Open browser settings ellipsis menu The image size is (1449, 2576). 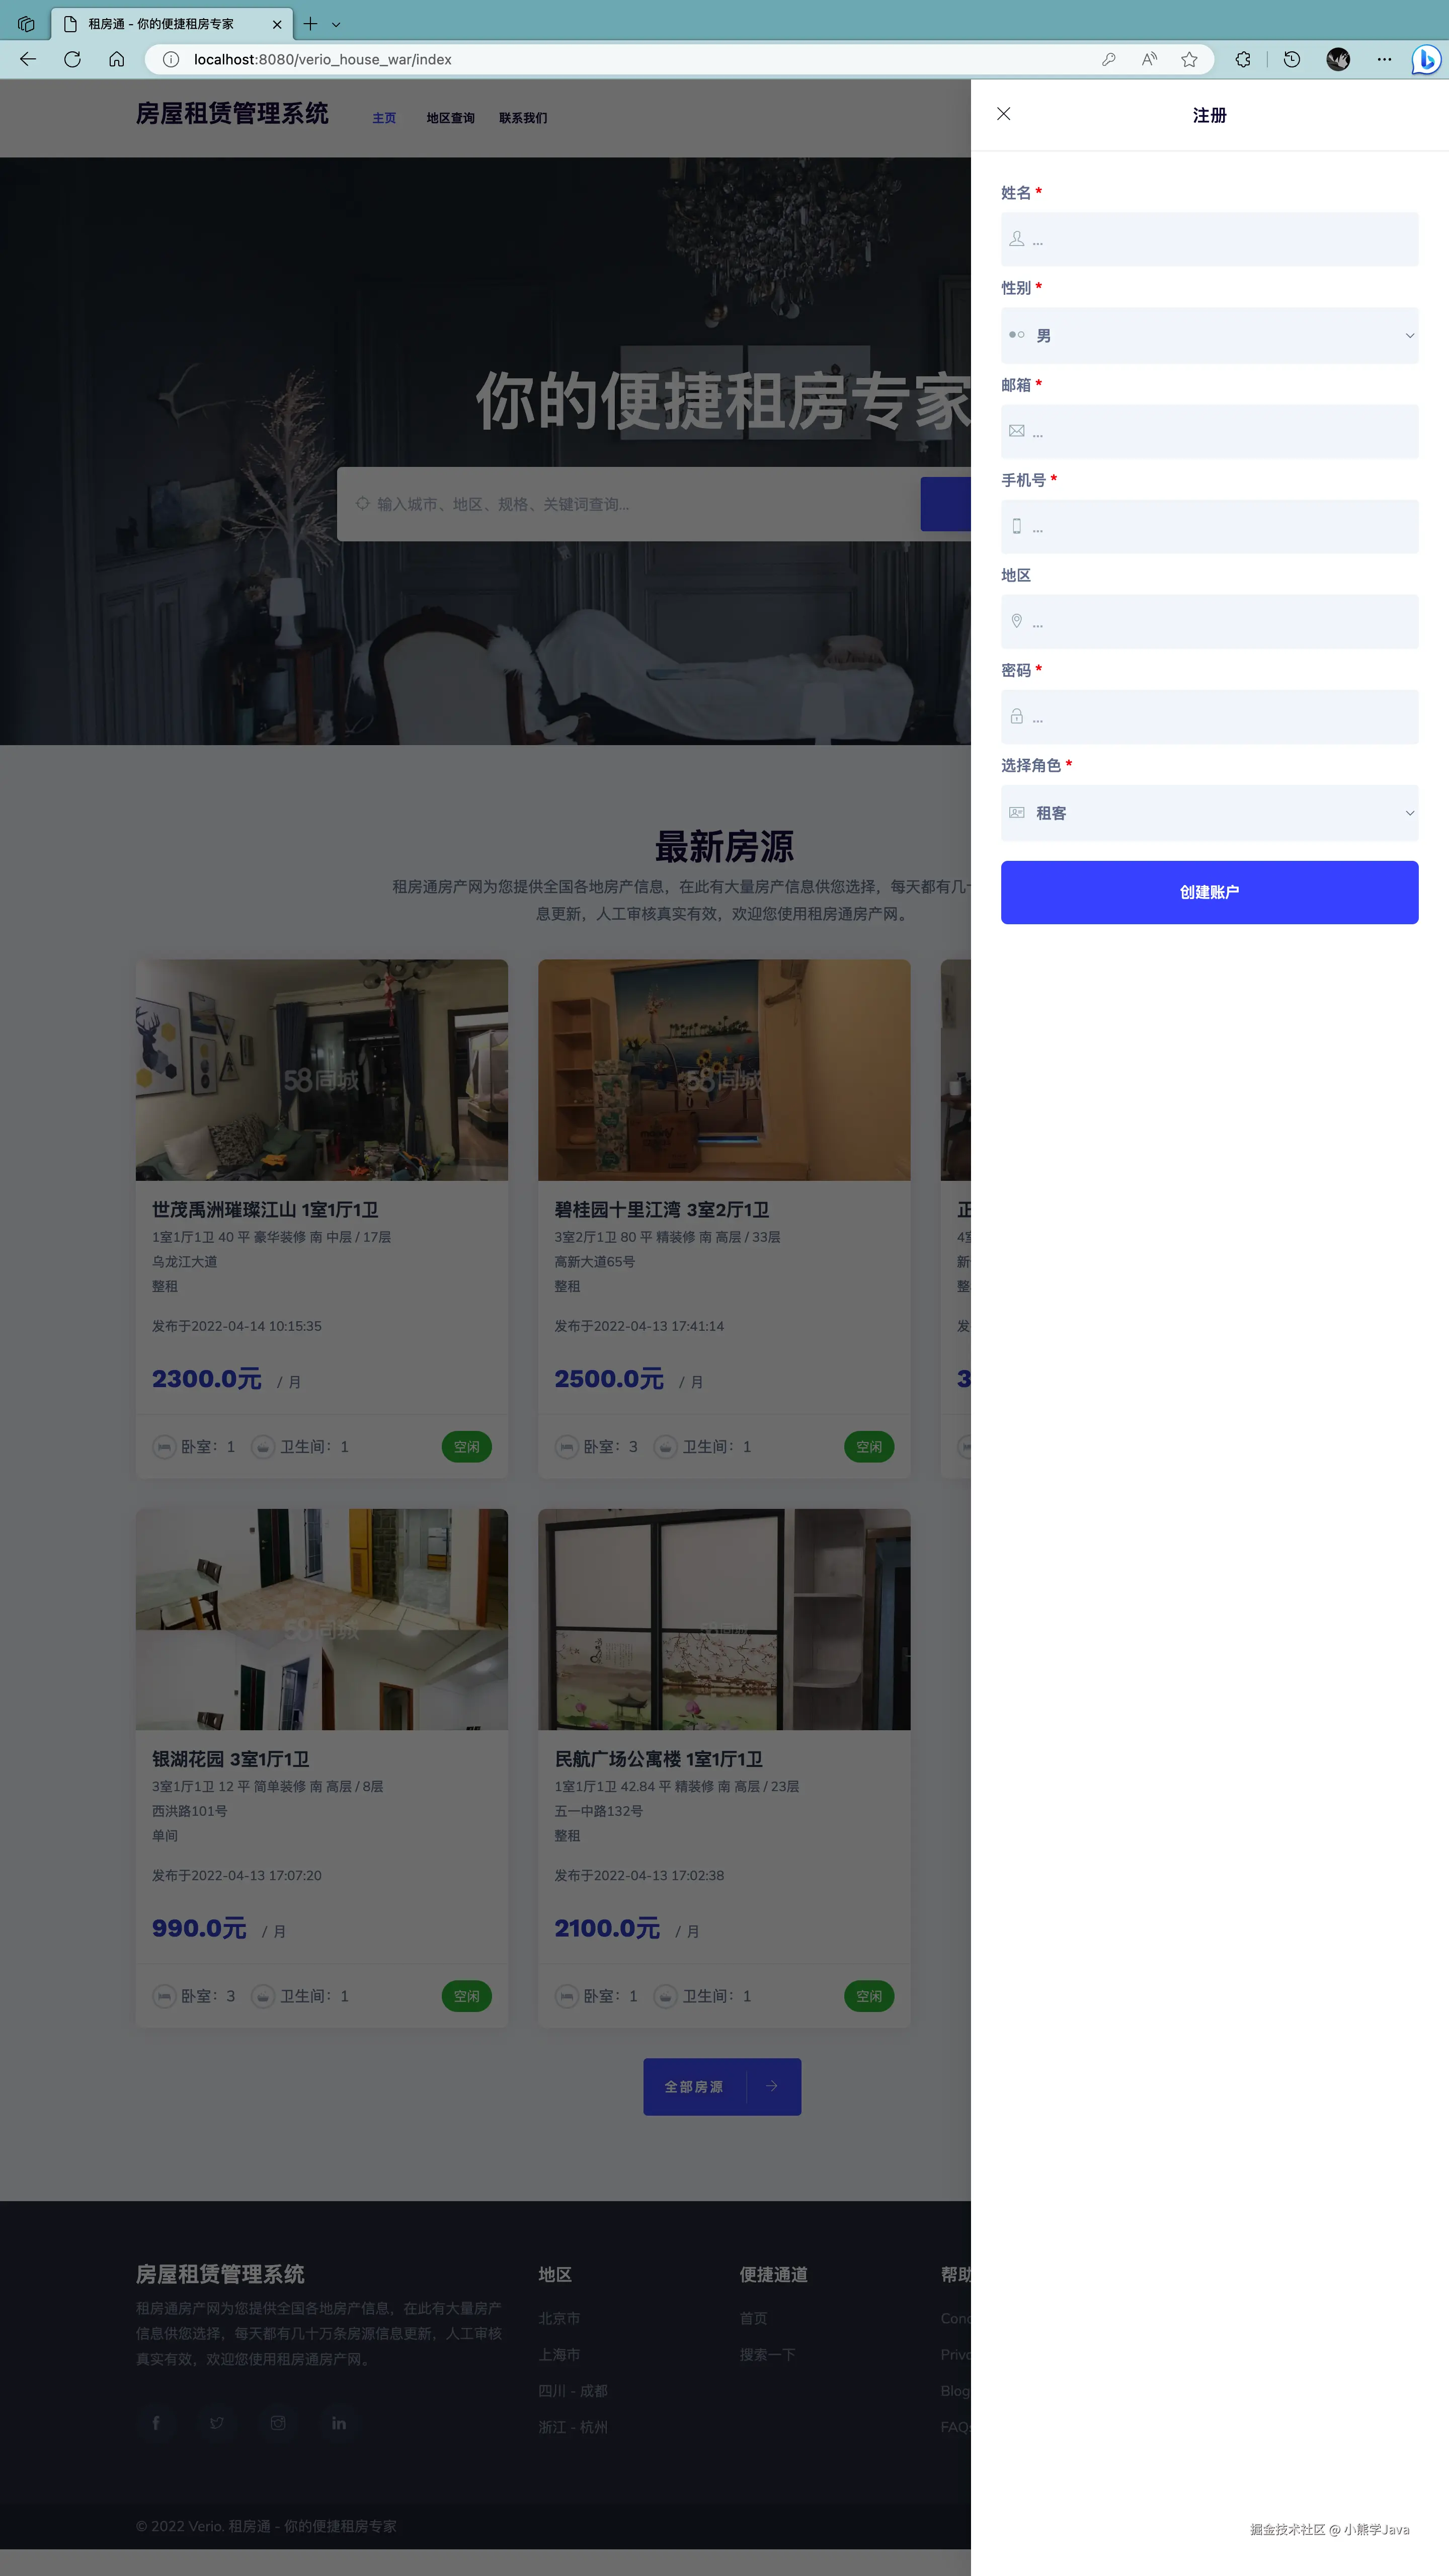tap(1384, 59)
